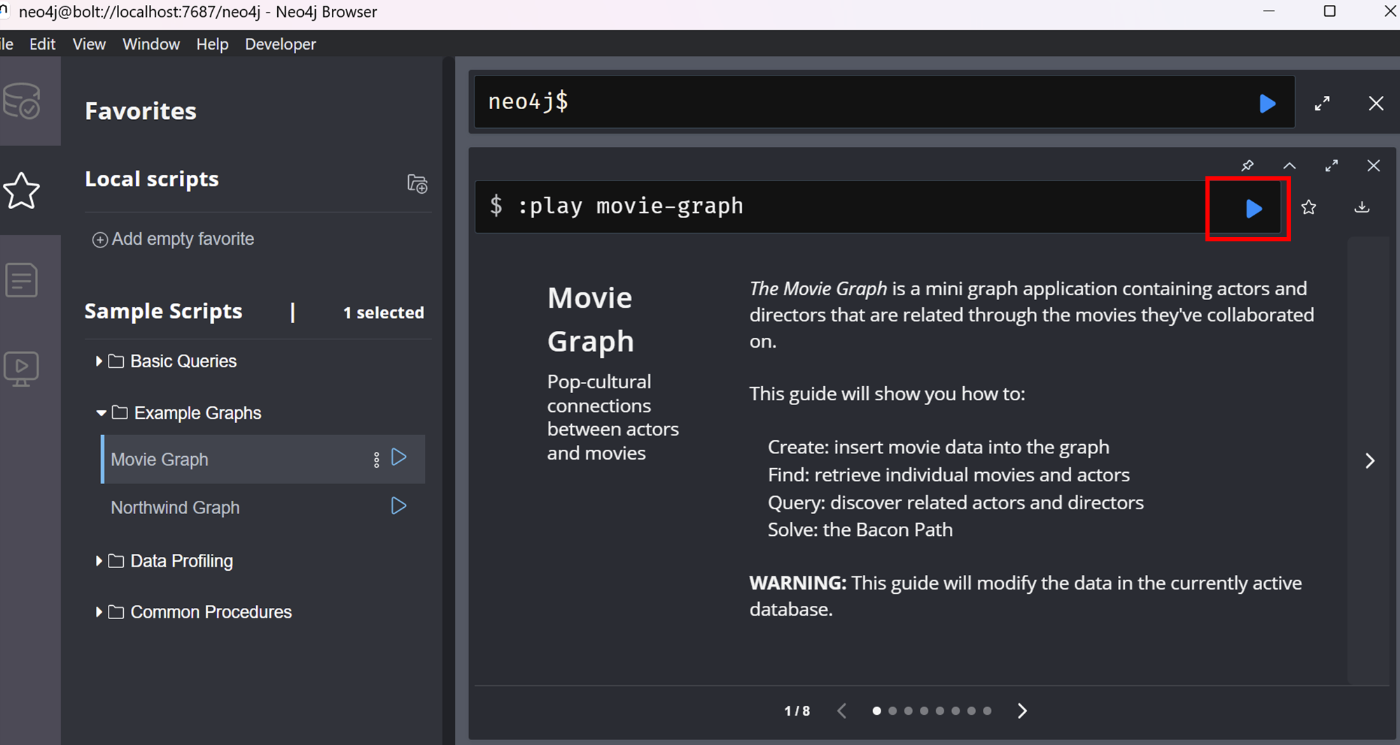
Task: Open the Help menu
Action: point(212,44)
